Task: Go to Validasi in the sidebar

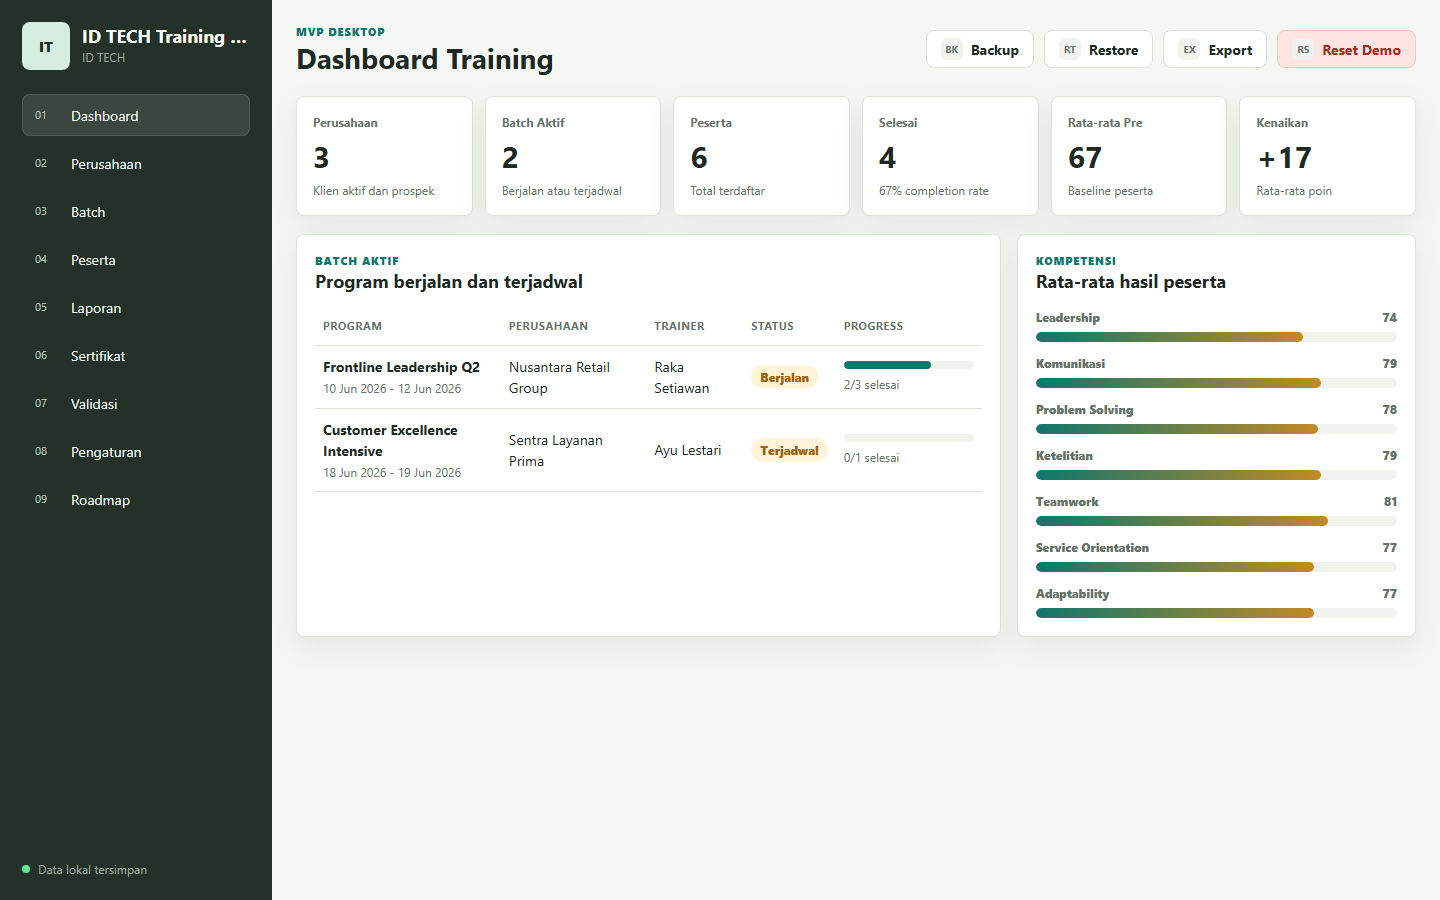Action: pos(136,404)
